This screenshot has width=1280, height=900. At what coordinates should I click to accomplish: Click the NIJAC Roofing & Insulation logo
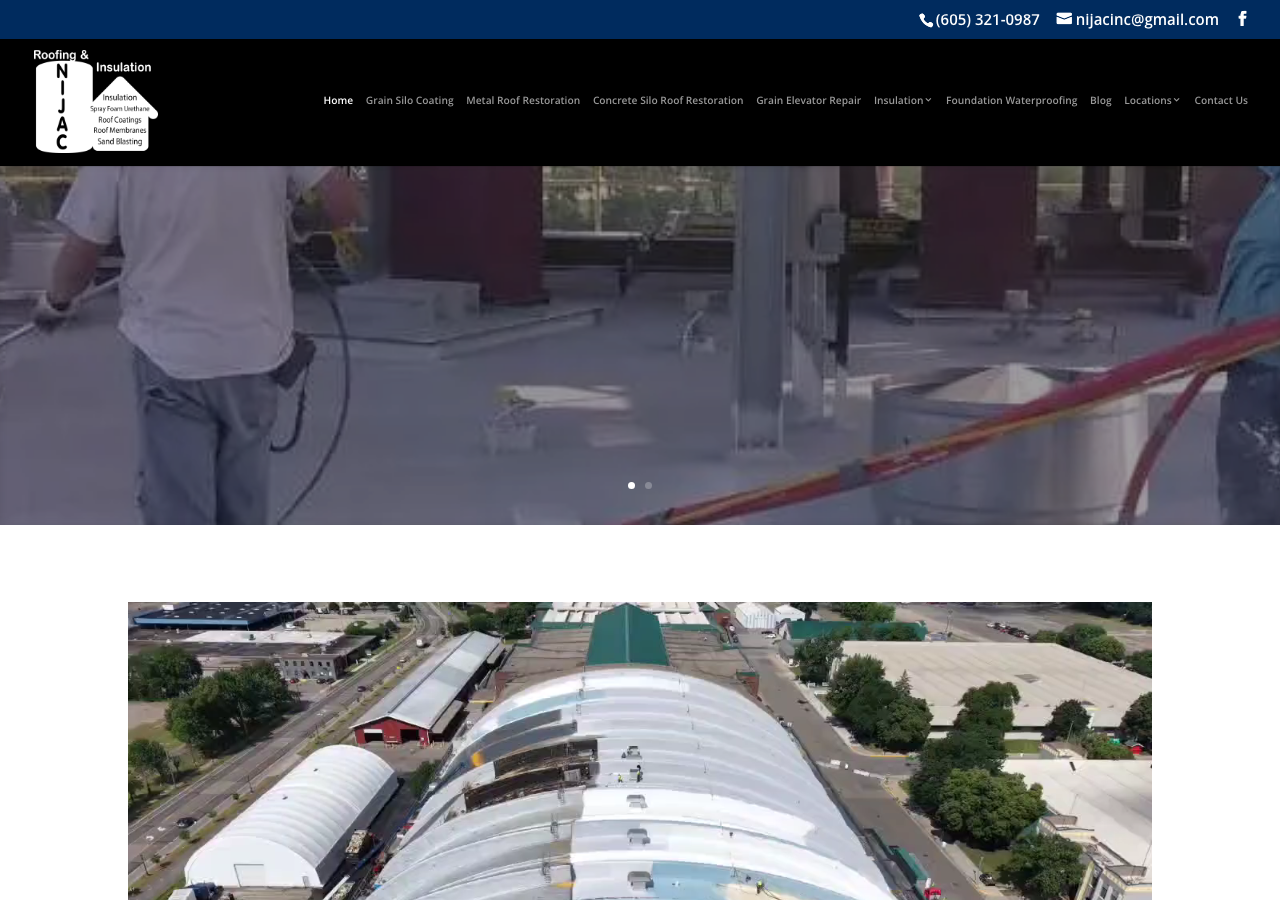tap(96, 101)
